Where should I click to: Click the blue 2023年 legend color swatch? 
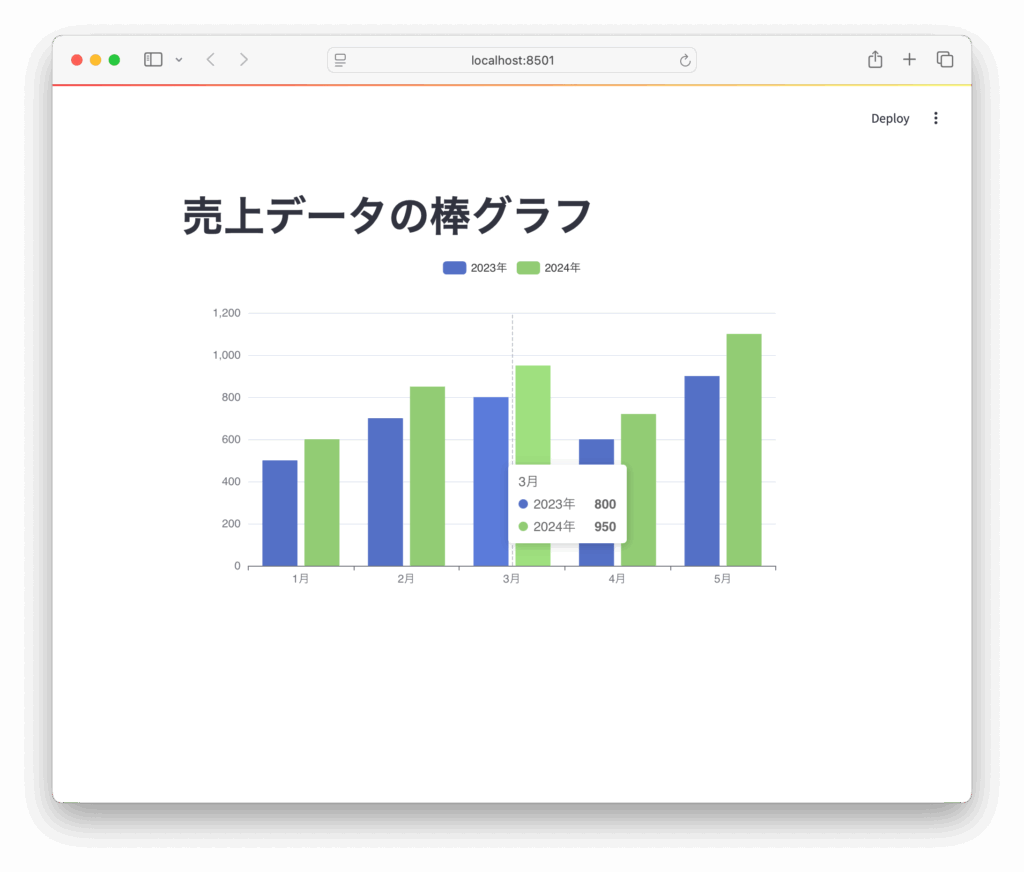tap(453, 267)
